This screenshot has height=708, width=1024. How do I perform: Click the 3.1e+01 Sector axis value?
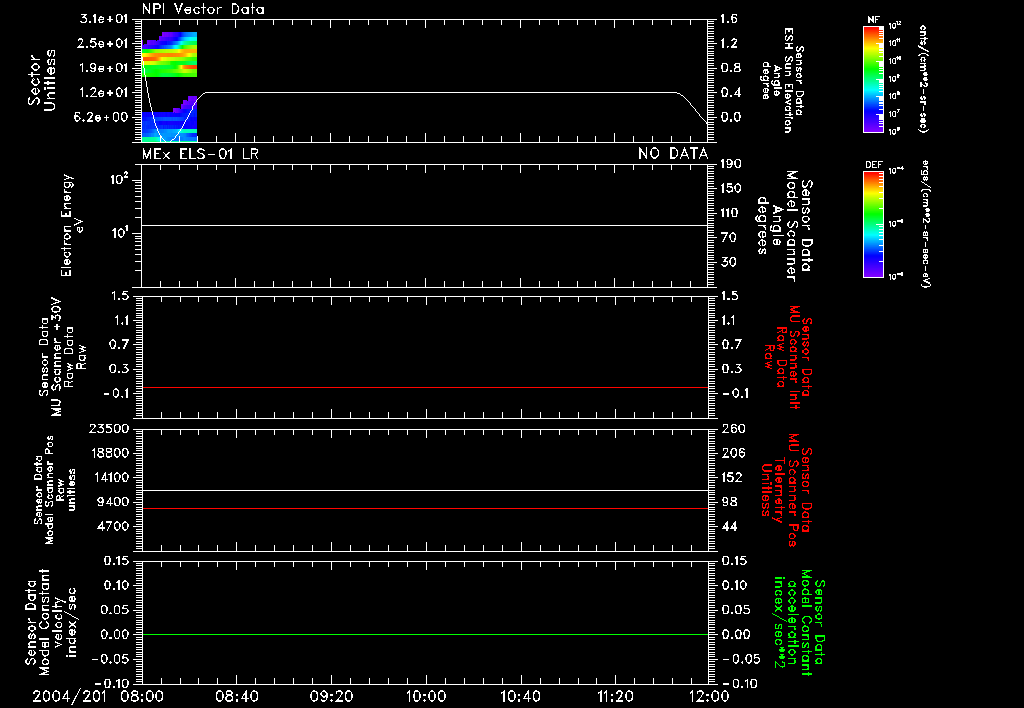coord(104,19)
